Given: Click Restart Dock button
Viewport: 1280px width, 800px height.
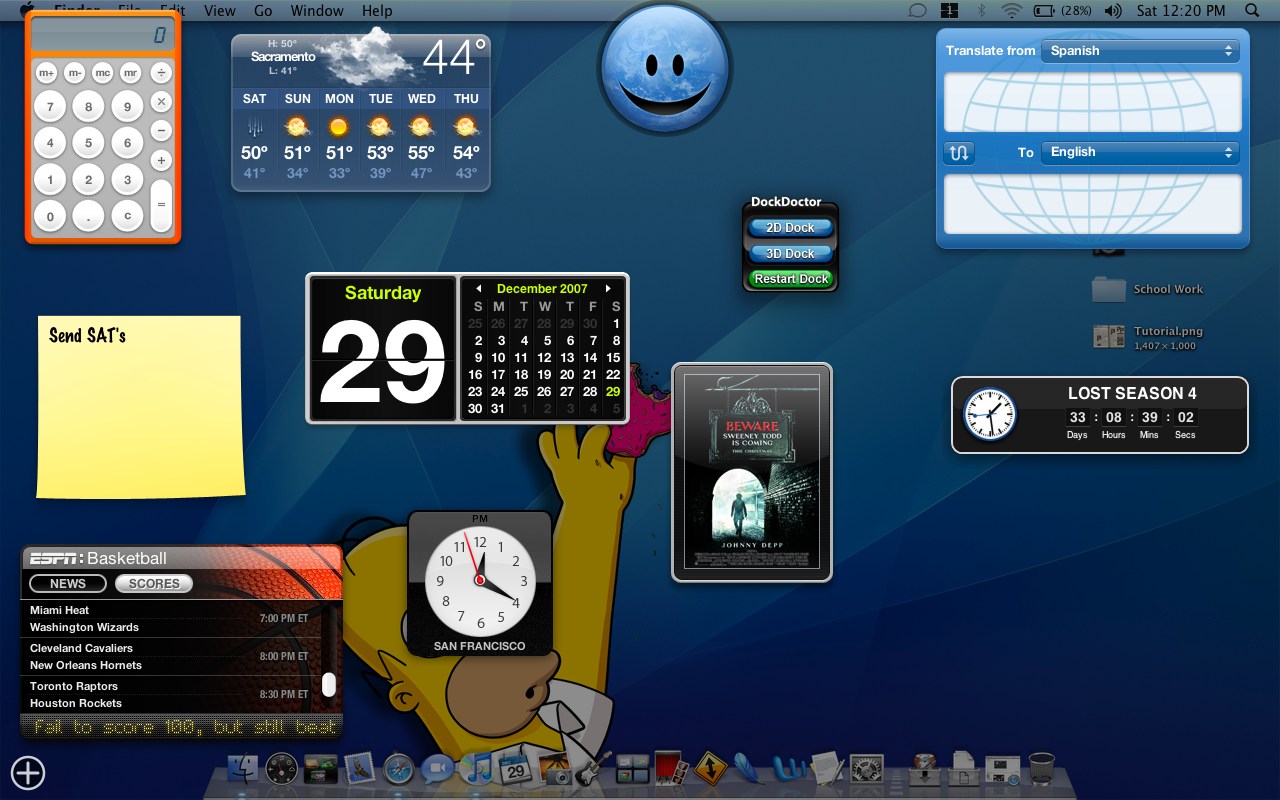Looking at the screenshot, I should tap(791, 279).
